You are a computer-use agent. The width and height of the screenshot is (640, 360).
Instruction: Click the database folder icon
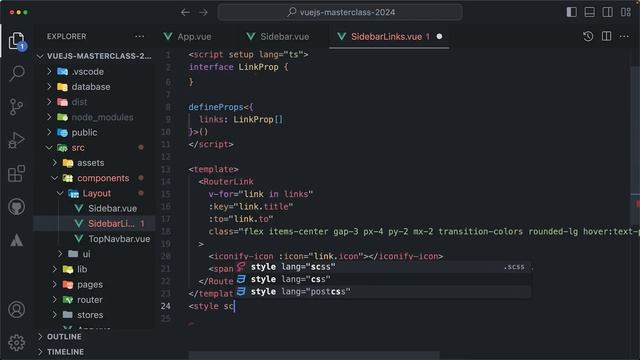coord(62,87)
